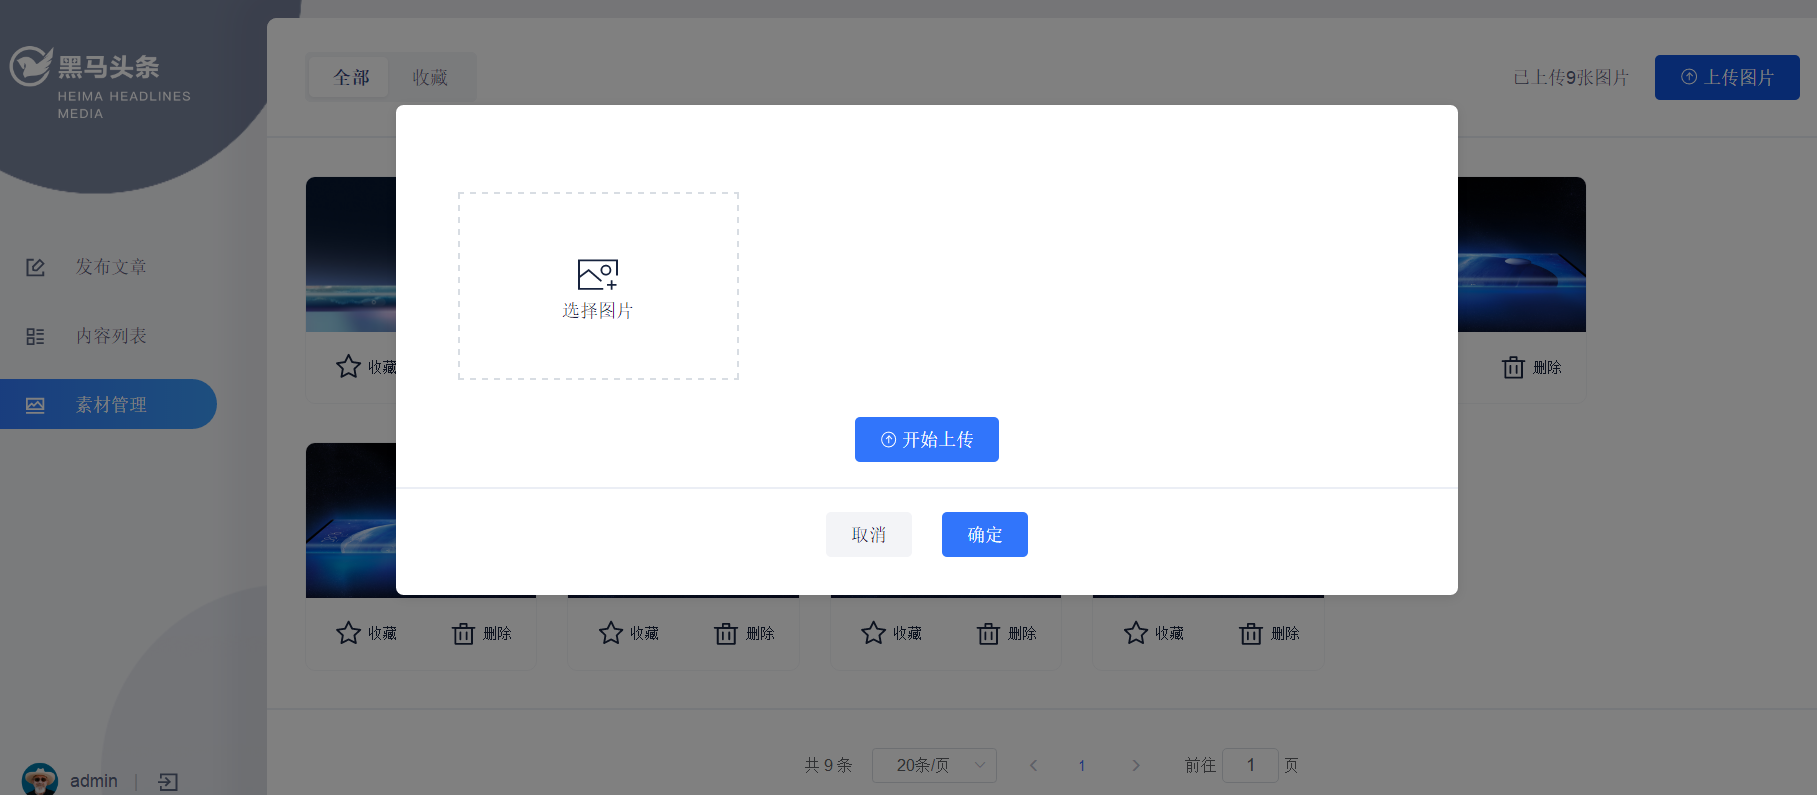1817x795 pixels.
Task: Select page number 1 in the pagination
Action: pos(1082,765)
